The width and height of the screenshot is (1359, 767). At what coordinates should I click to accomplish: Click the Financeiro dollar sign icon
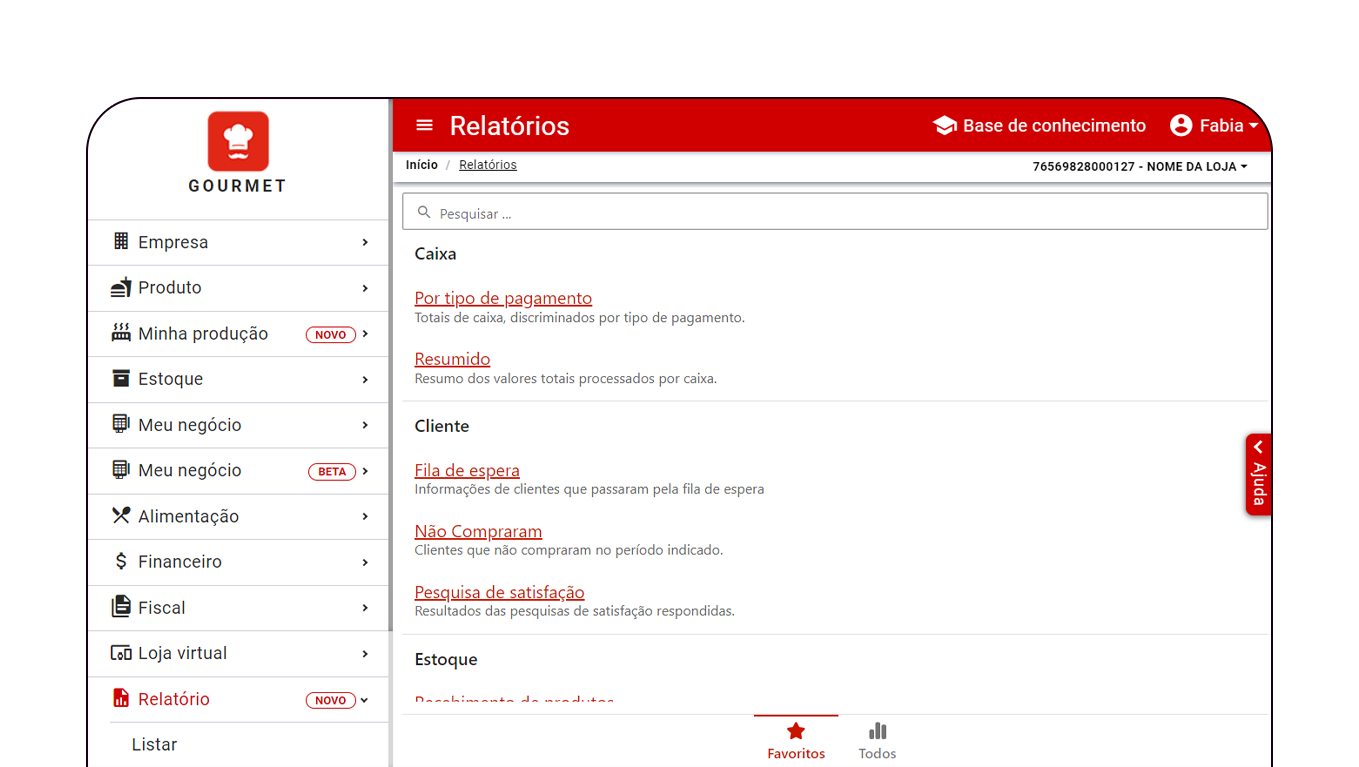click(x=121, y=561)
